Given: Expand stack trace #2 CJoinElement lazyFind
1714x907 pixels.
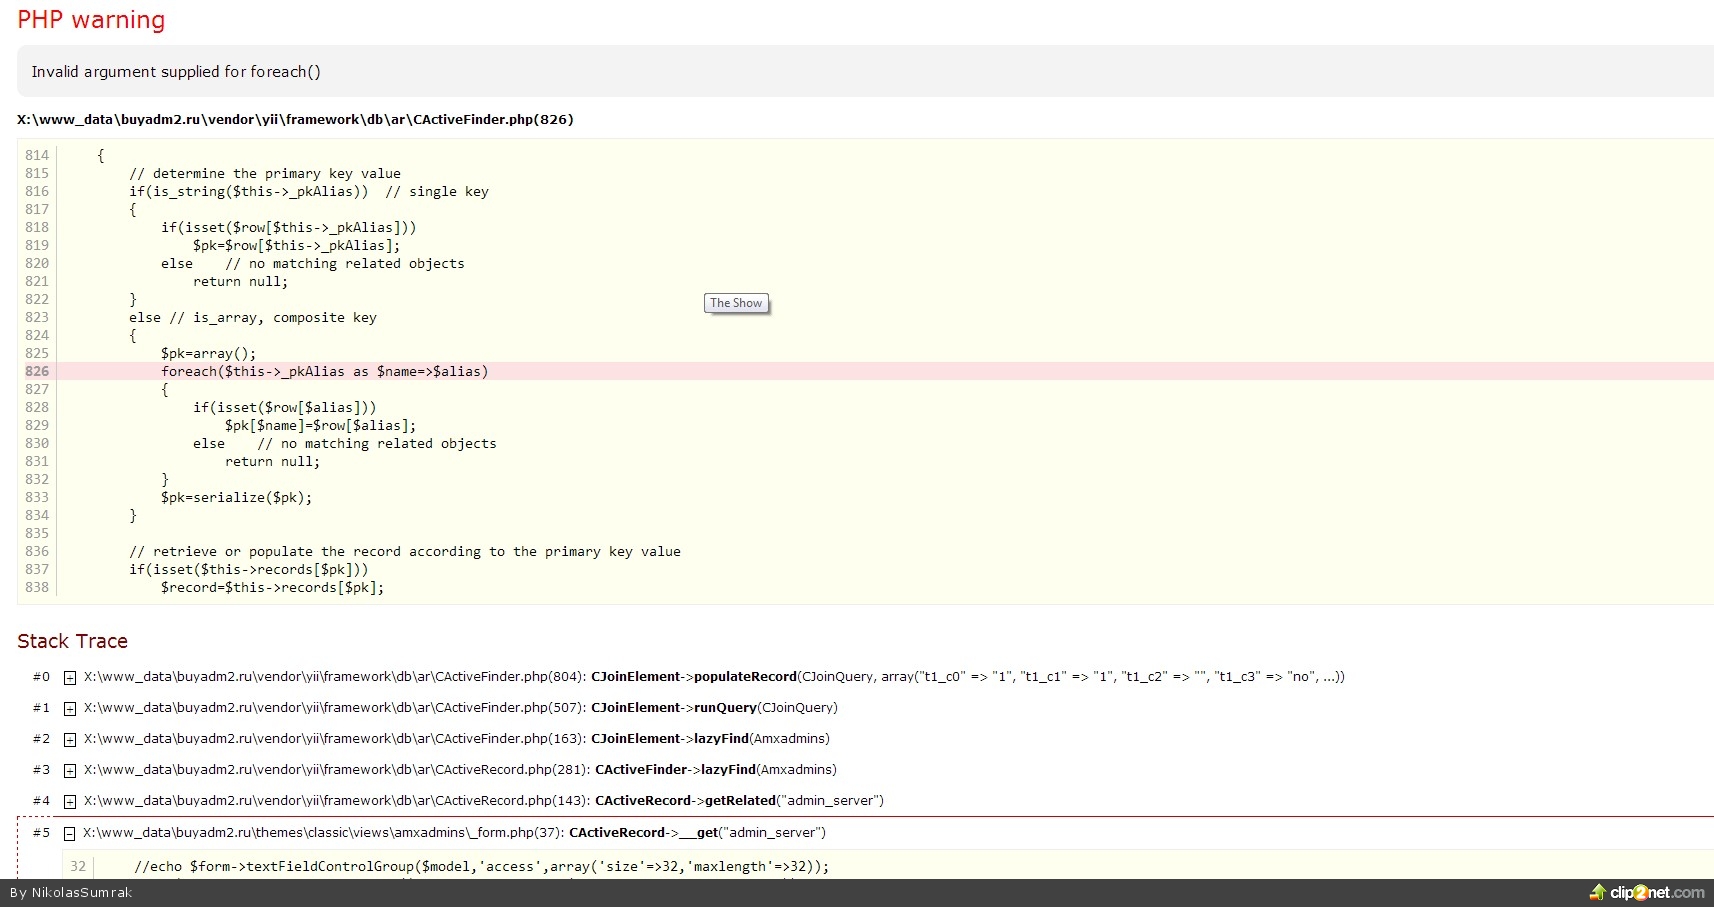Looking at the screenshot, I should 70,740.
